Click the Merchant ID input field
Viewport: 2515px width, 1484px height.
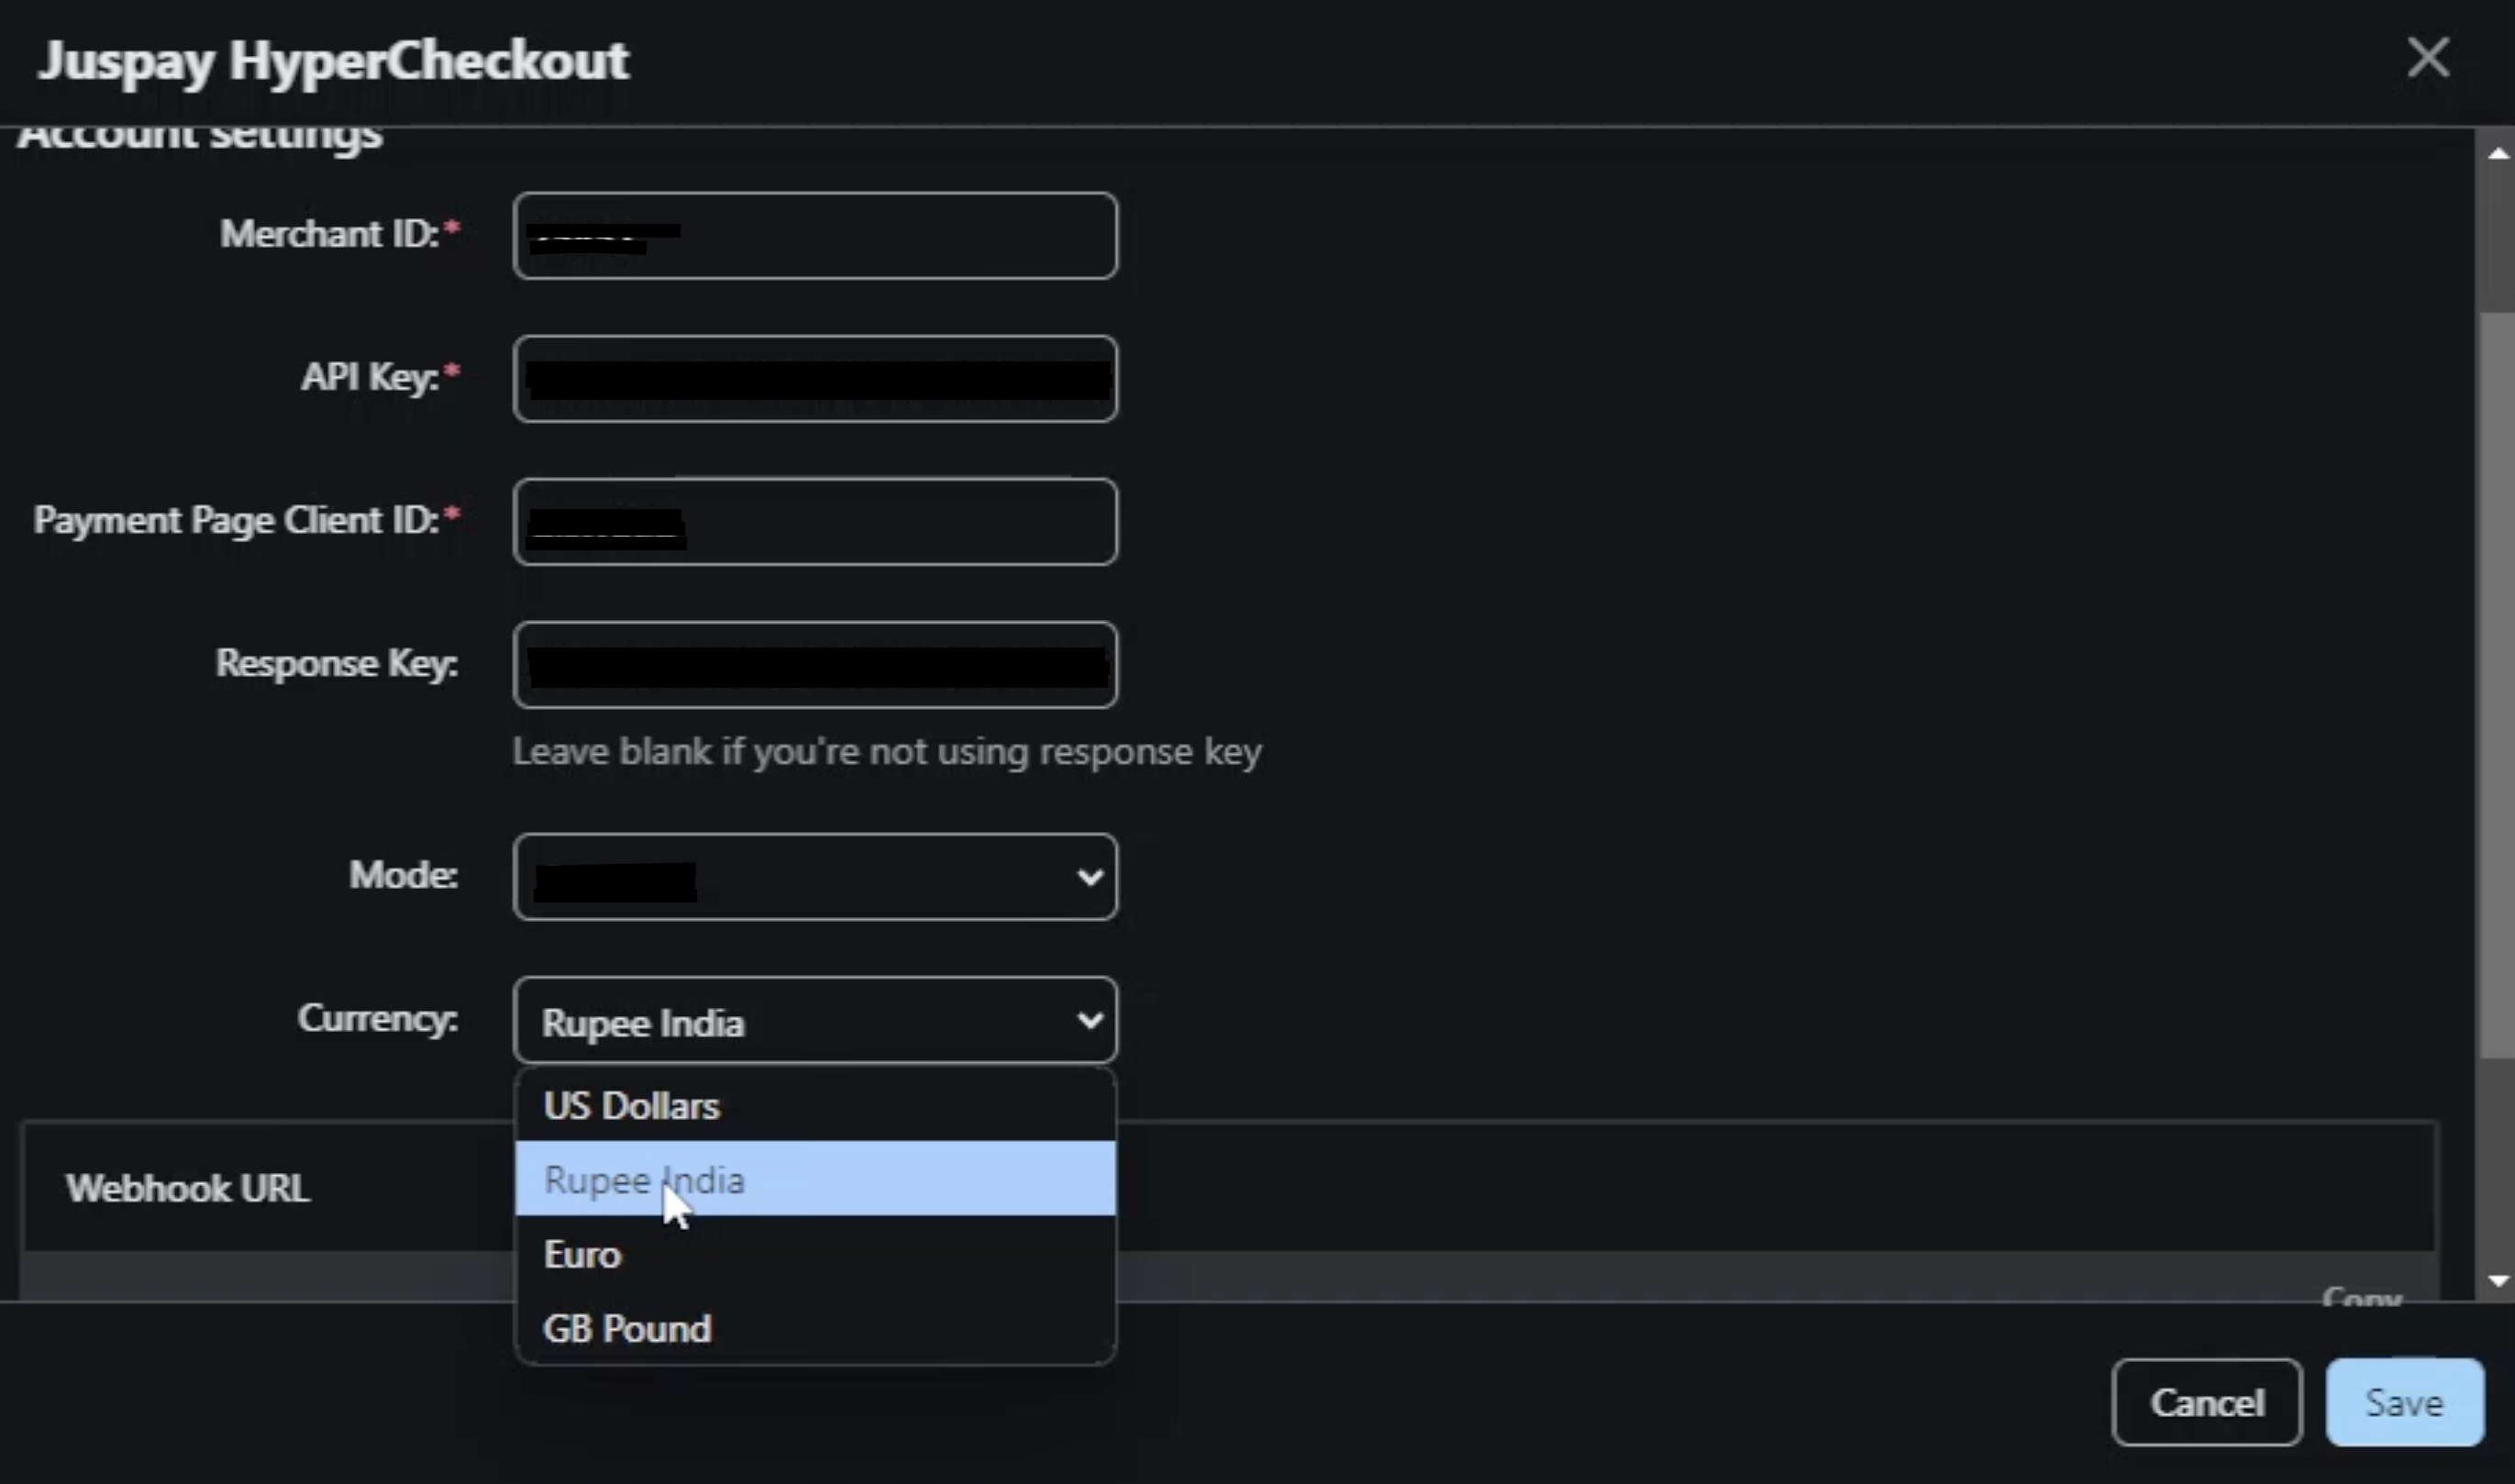click(x=815, y=236)
